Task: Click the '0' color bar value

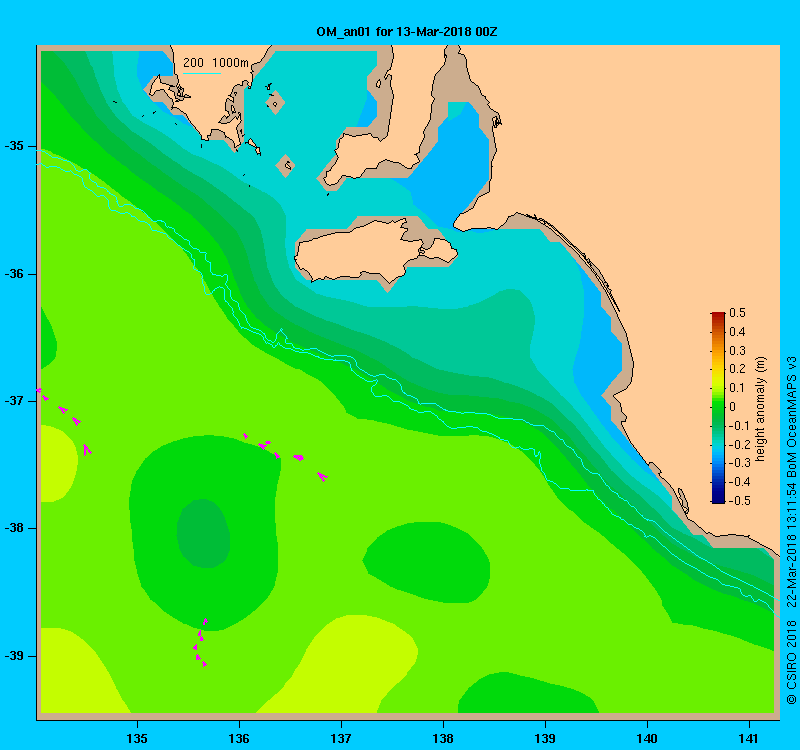Action: [x=733, y=407]
